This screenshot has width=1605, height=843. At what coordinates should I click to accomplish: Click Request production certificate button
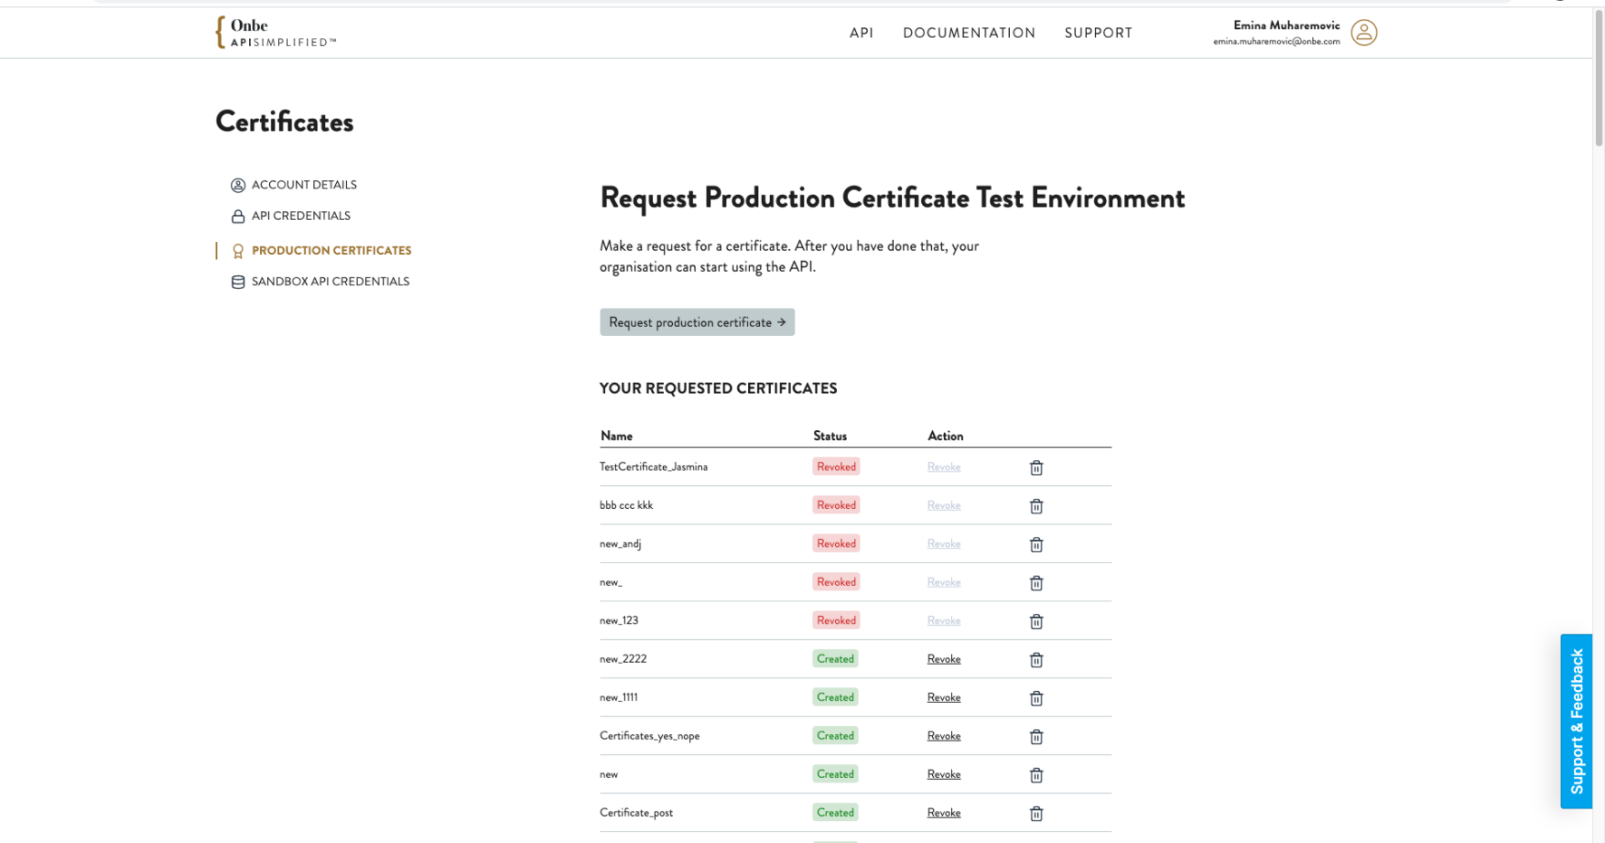pyautogui.click(x=697, y=322)
